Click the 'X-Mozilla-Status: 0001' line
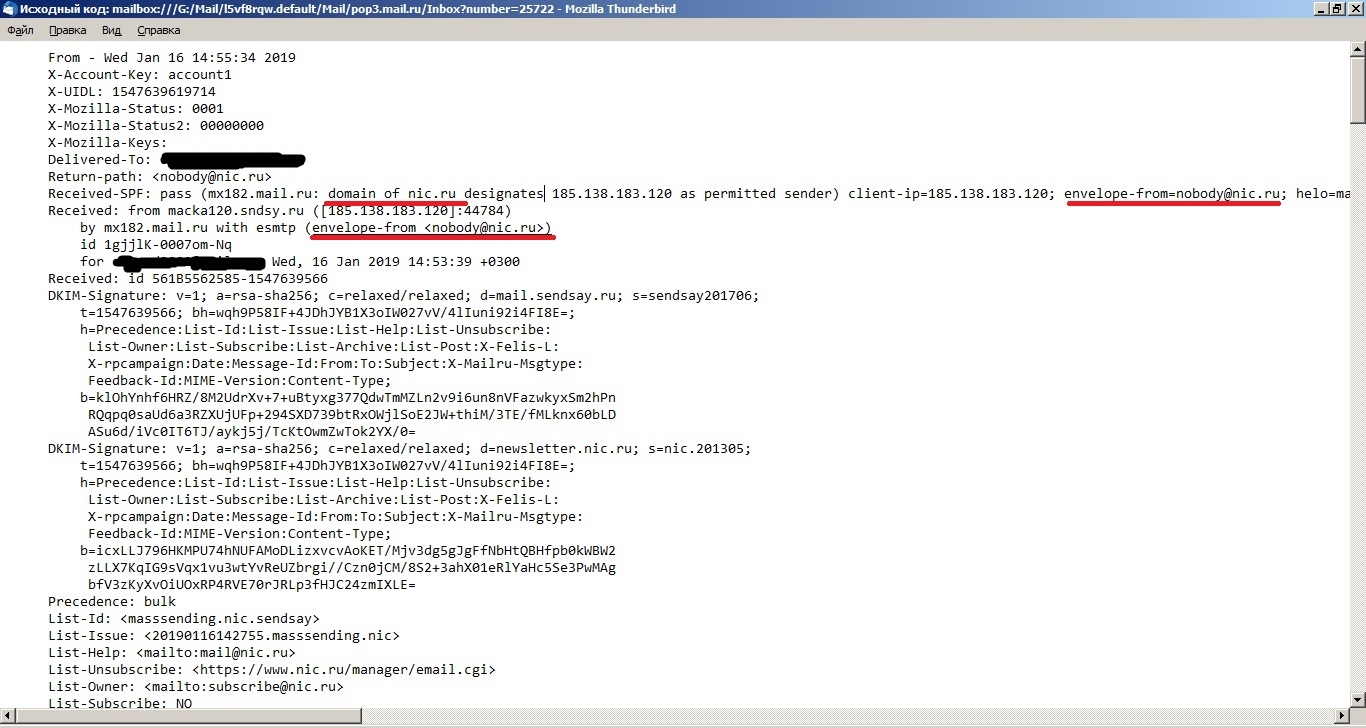This screenshot has height=728, width=1366. (136, 108)
